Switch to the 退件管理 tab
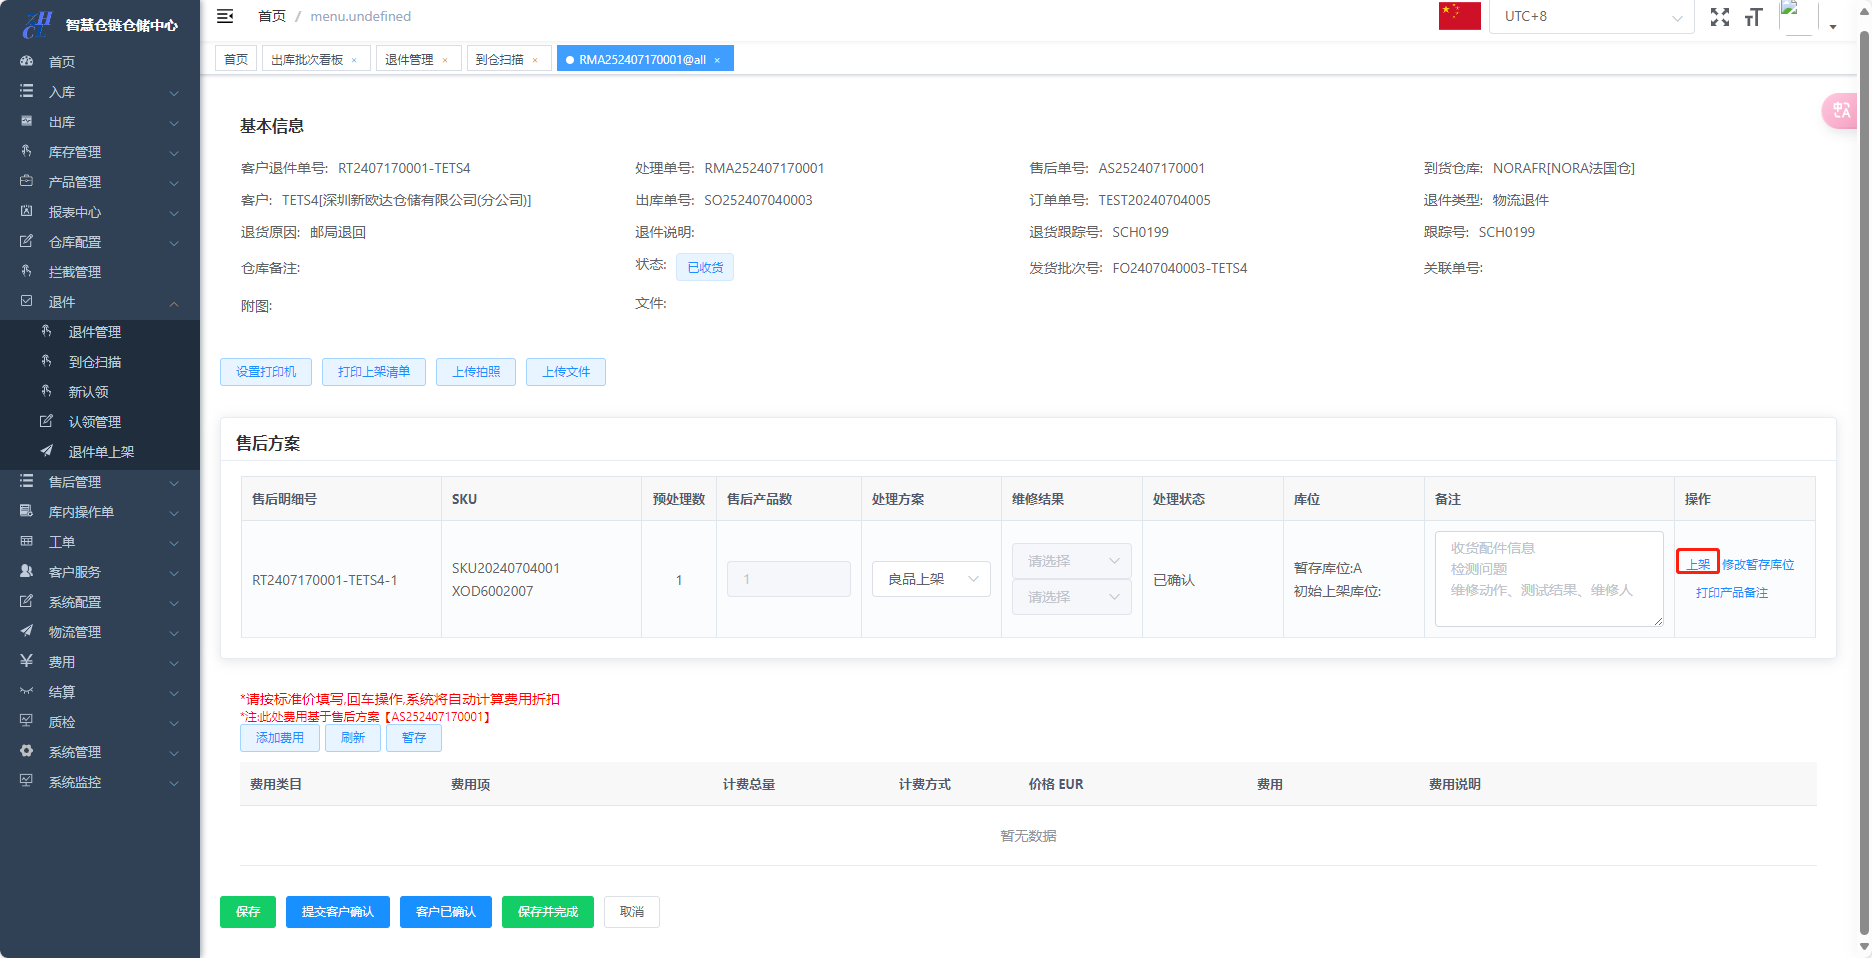Image resolution: width=1872 pixels, height=958 pixels. [x=409, y=60]
